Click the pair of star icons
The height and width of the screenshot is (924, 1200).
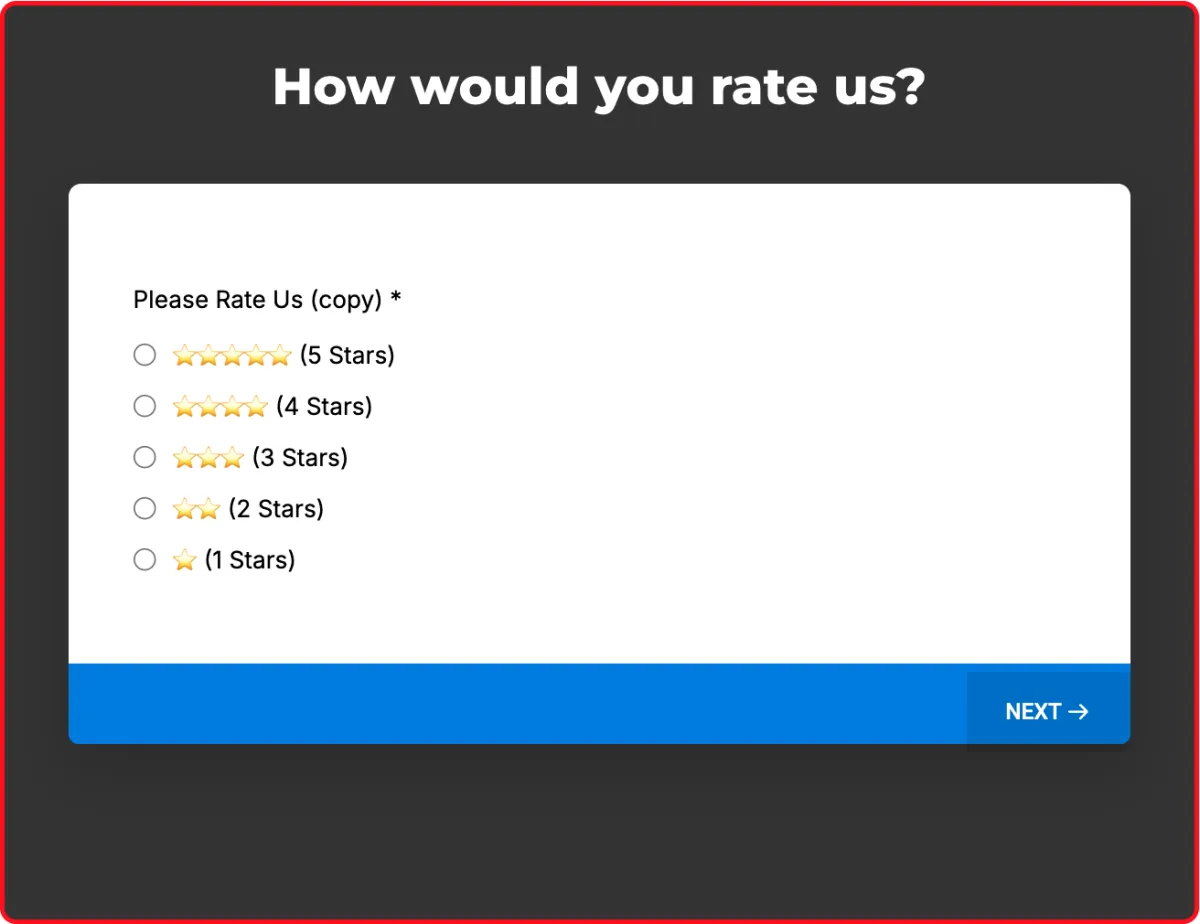pyautogui.click(x=196, y=509)
